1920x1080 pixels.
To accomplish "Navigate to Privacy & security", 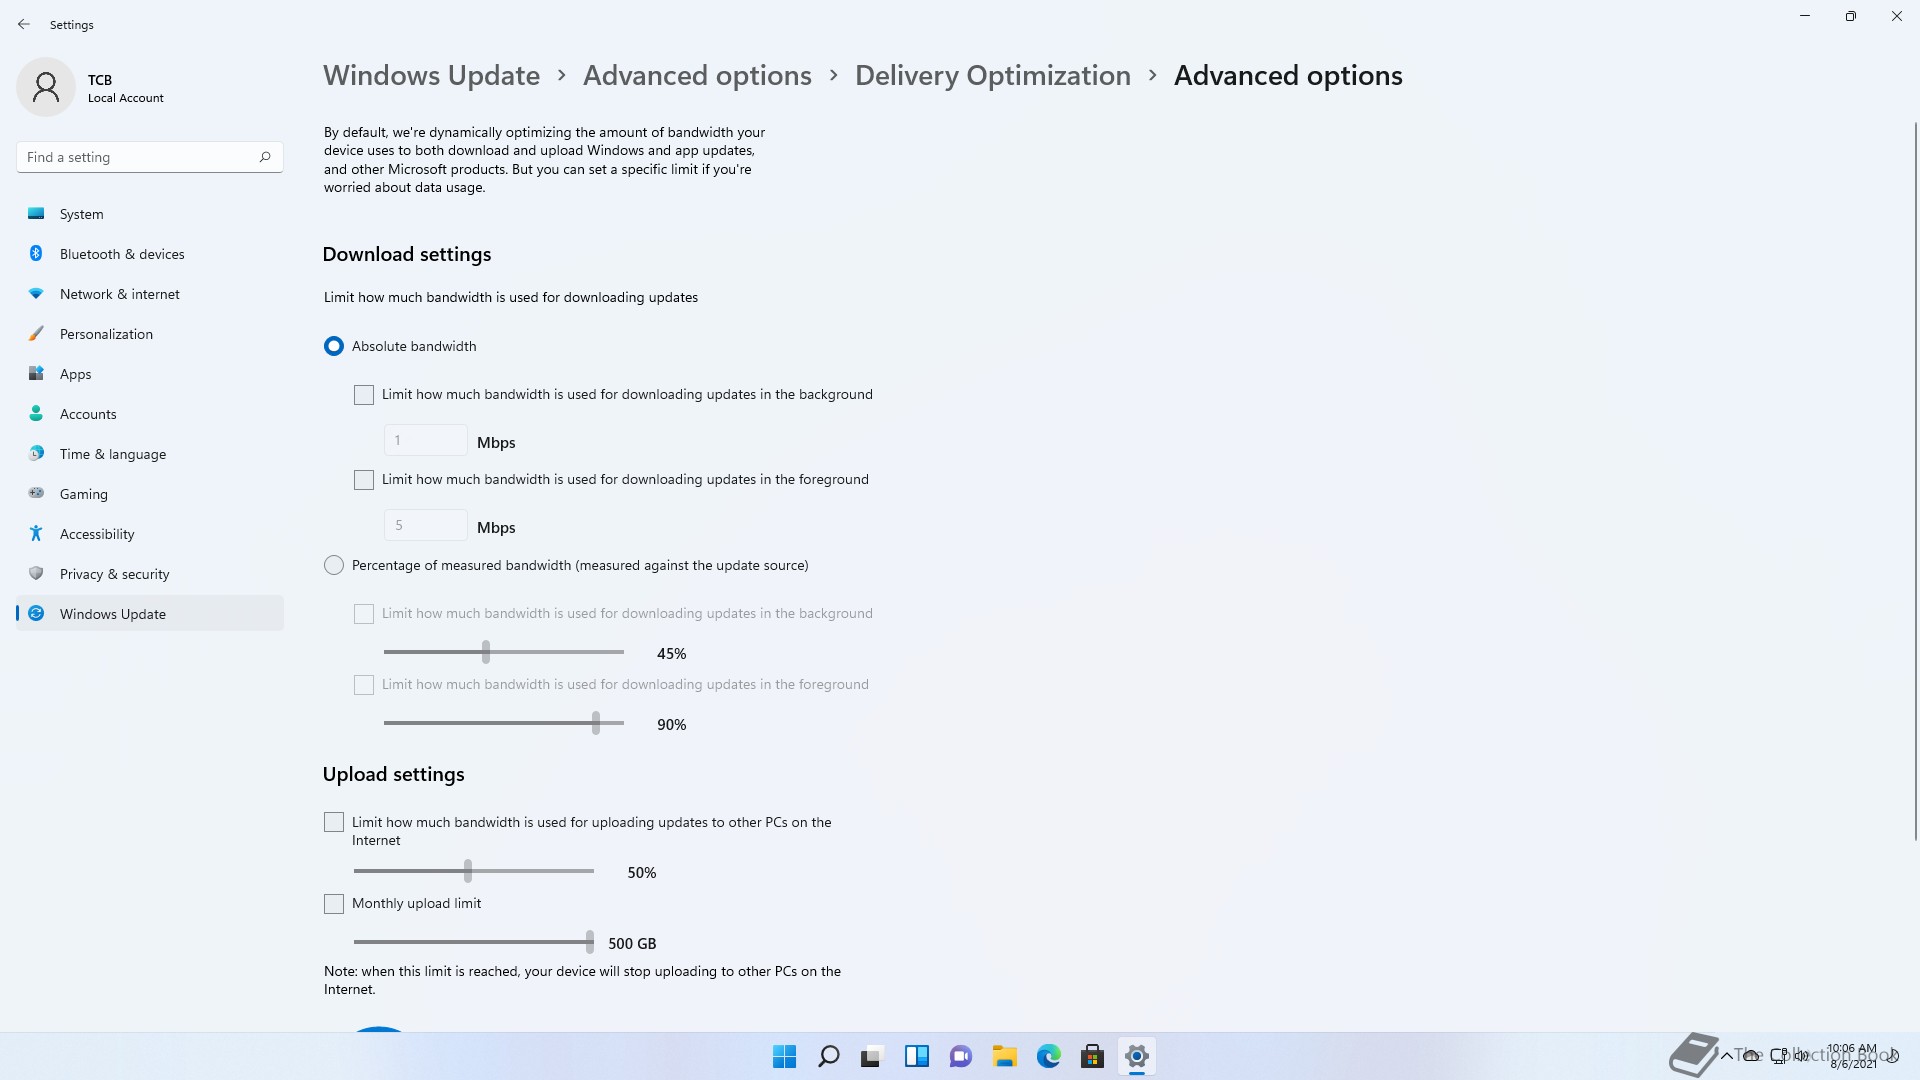I will click(150, 574).
